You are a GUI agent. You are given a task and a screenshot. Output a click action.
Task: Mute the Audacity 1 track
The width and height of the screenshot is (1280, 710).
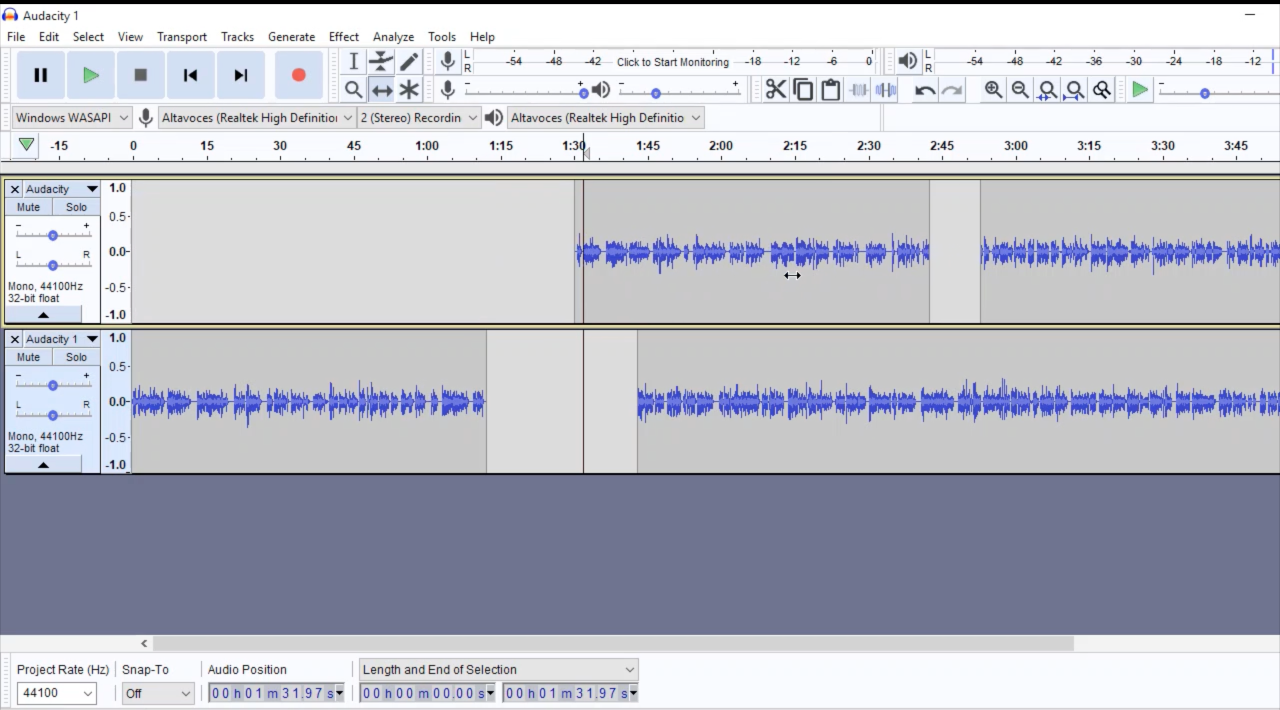pos(28,357)
